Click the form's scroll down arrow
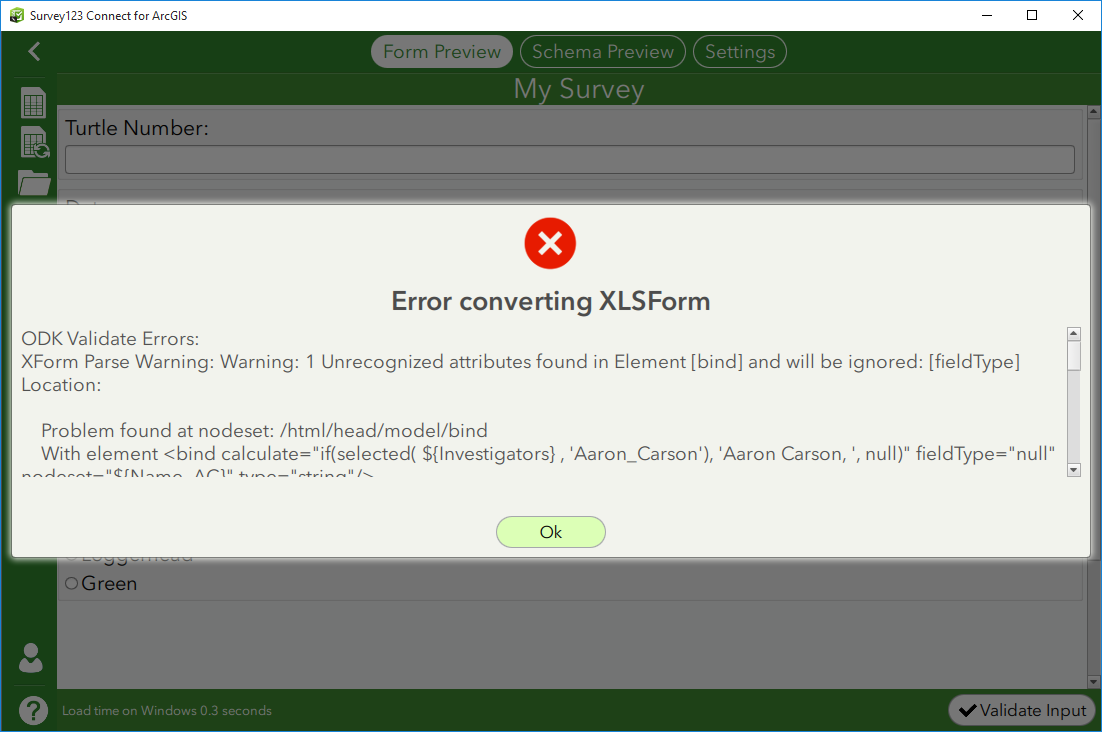Image resolution: width=1102 pixels, height=732 pixels. pyautogui.click(x=1093, y=681)
